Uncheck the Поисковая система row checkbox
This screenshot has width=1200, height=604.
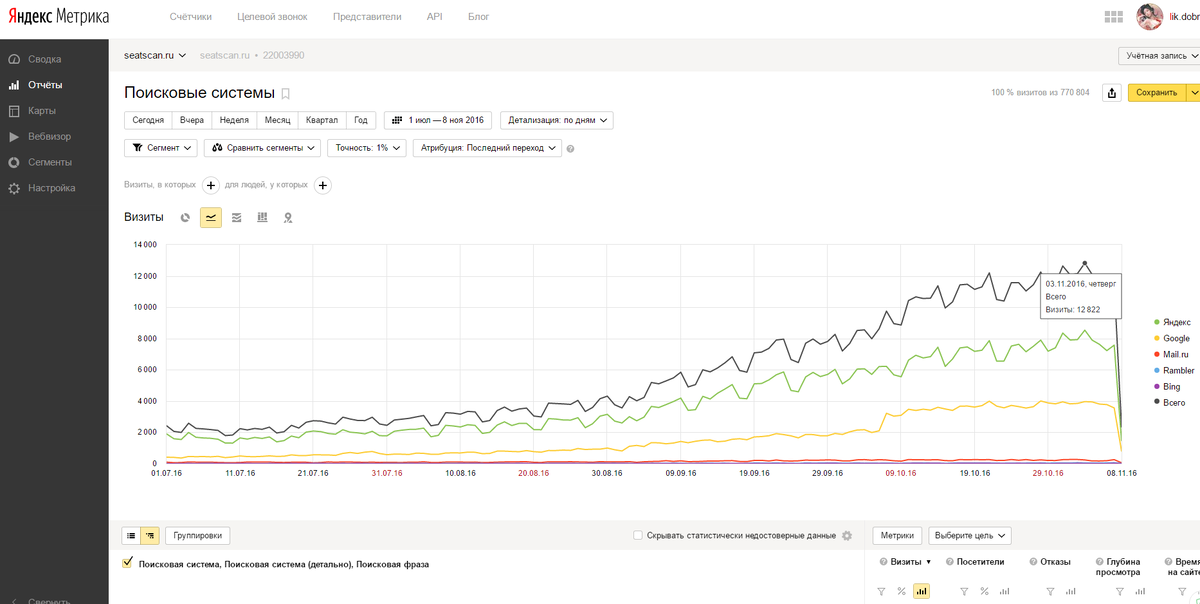127,563
